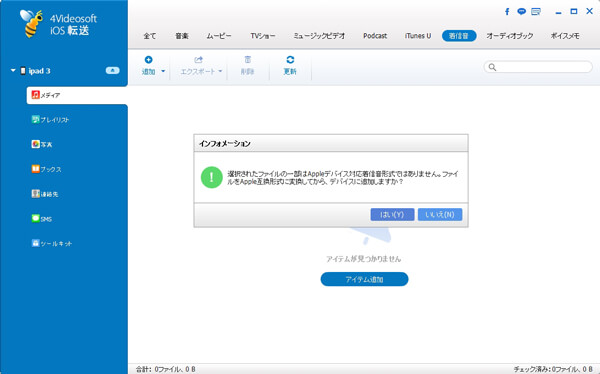Click the 4Videosoft bee logo
Image resolution: width=600 pixels, height=374 pixels.
click(31, 23)
